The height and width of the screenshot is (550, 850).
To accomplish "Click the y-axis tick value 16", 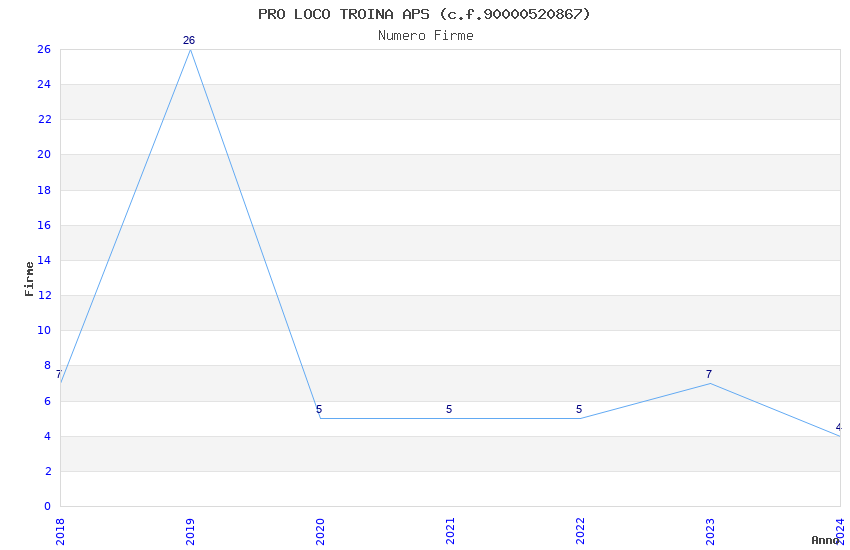I will [44, 225].
